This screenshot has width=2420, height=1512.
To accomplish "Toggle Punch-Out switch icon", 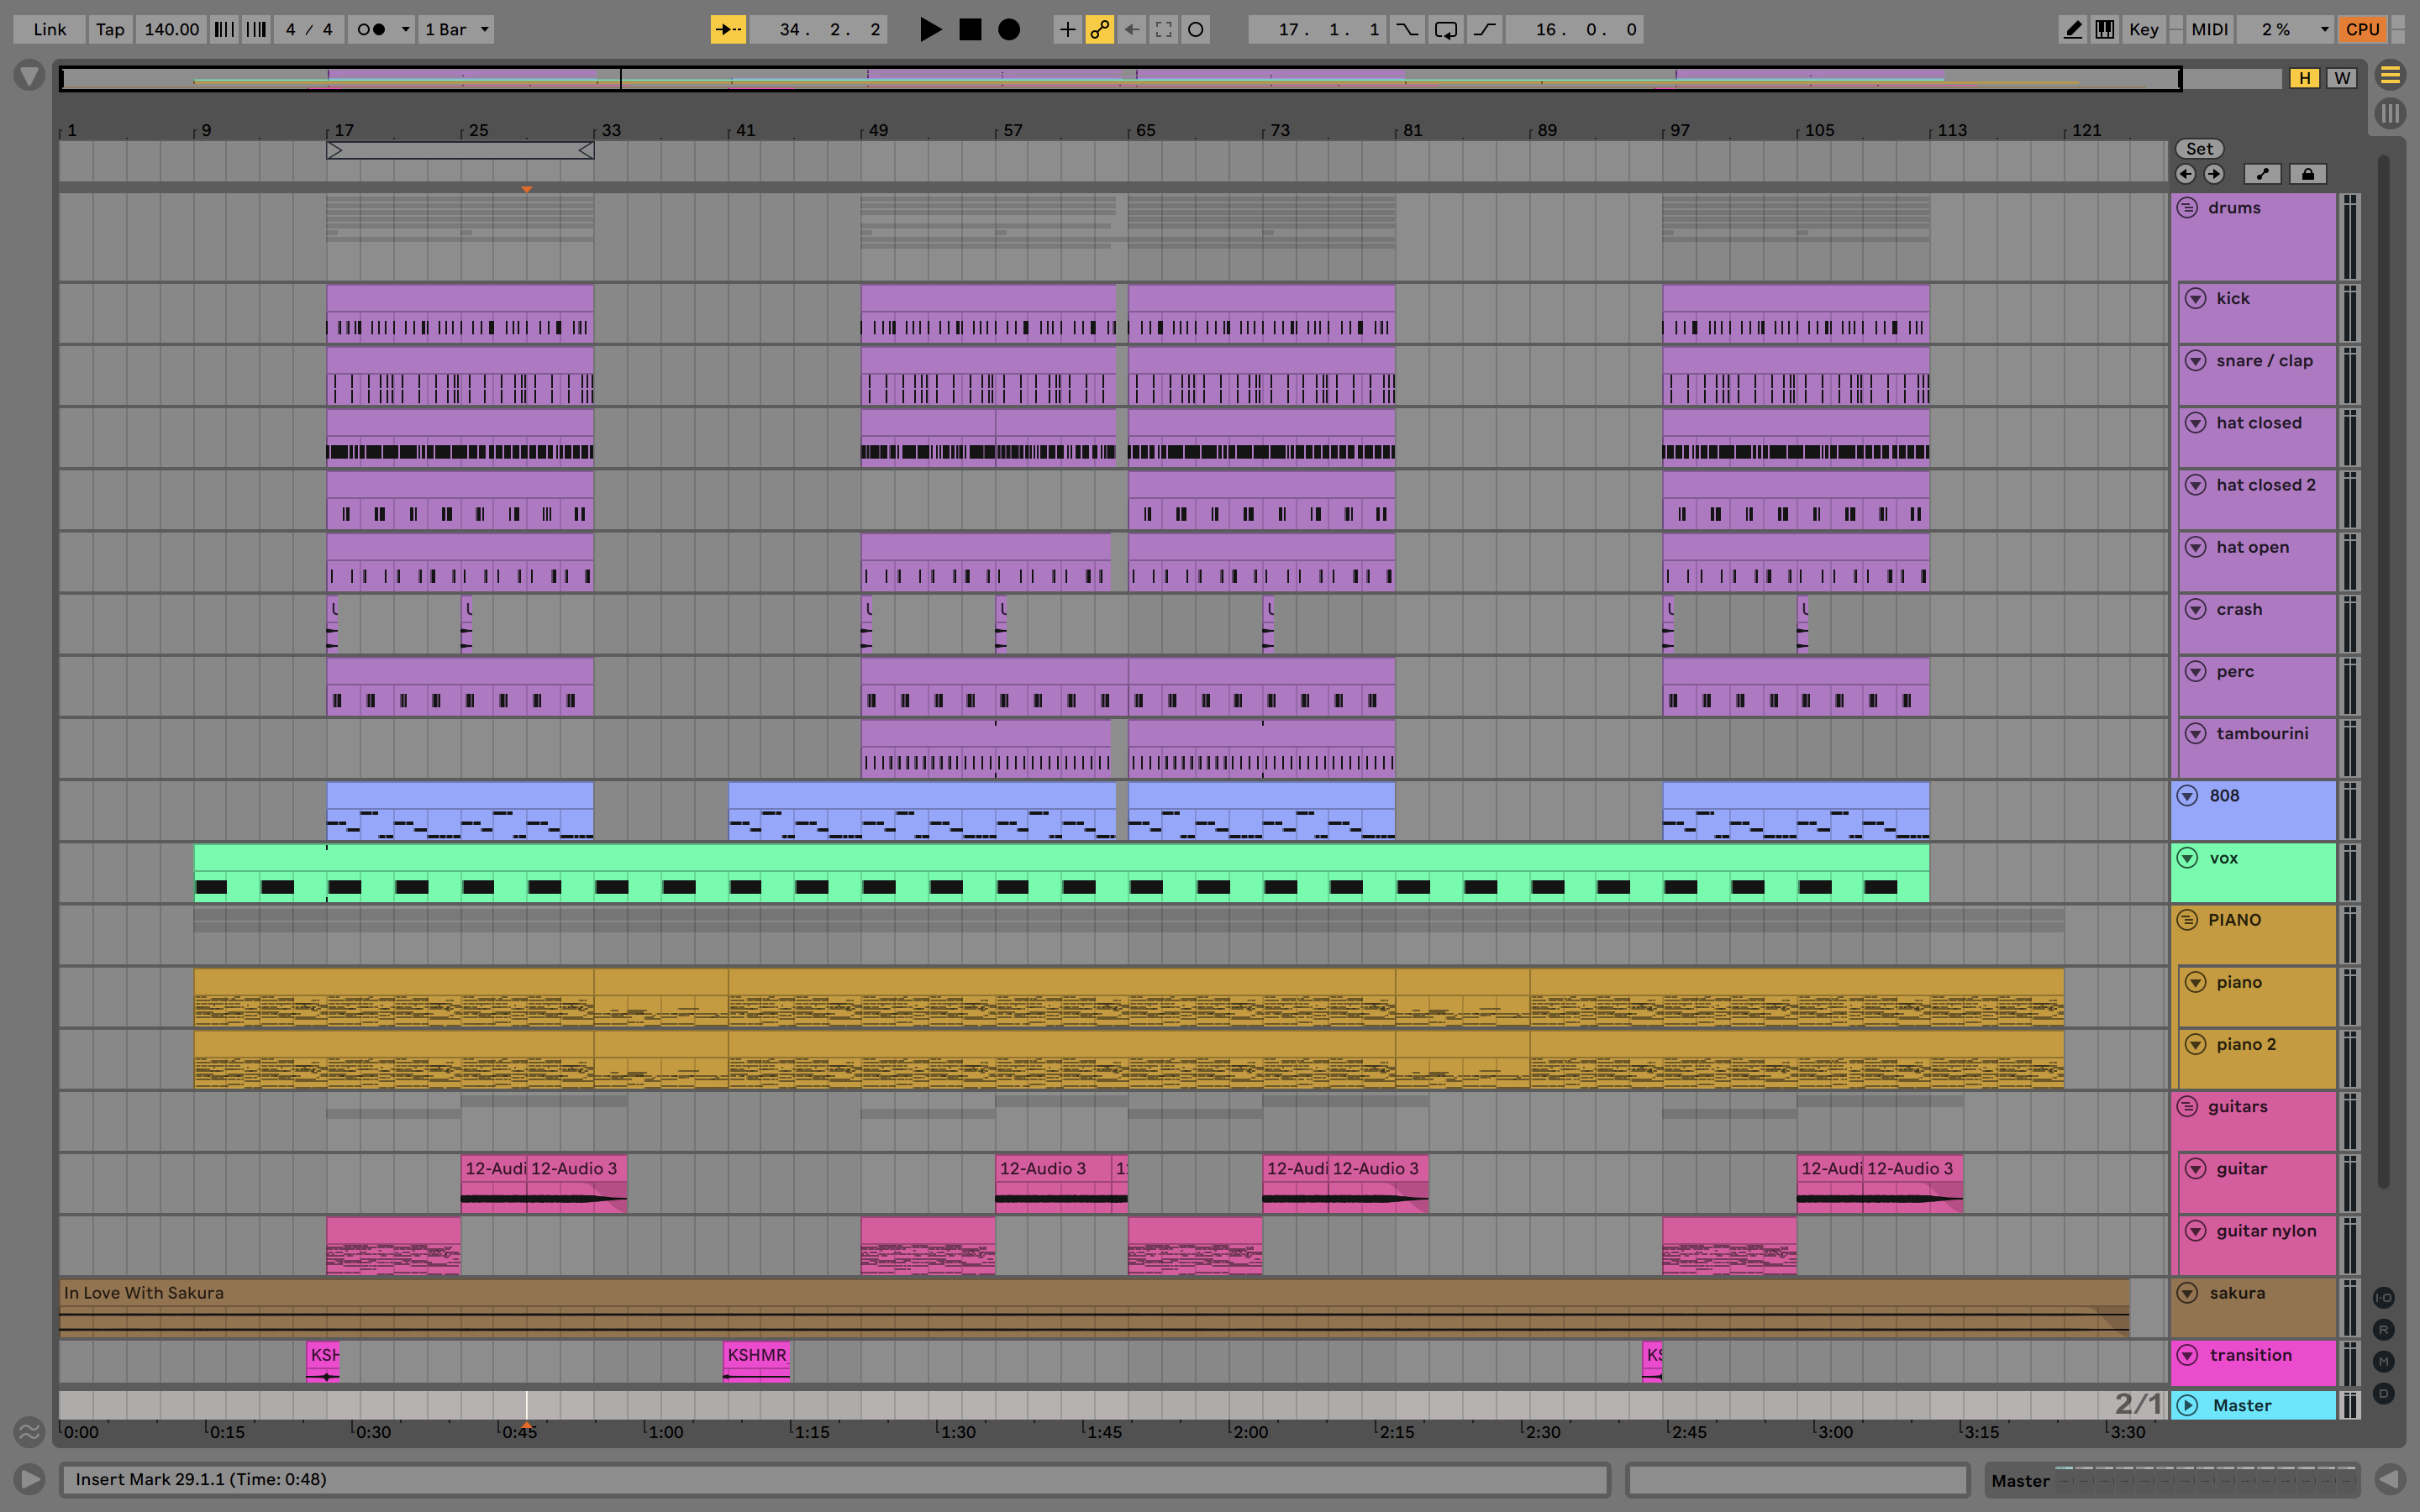I will pos(1485,29).
